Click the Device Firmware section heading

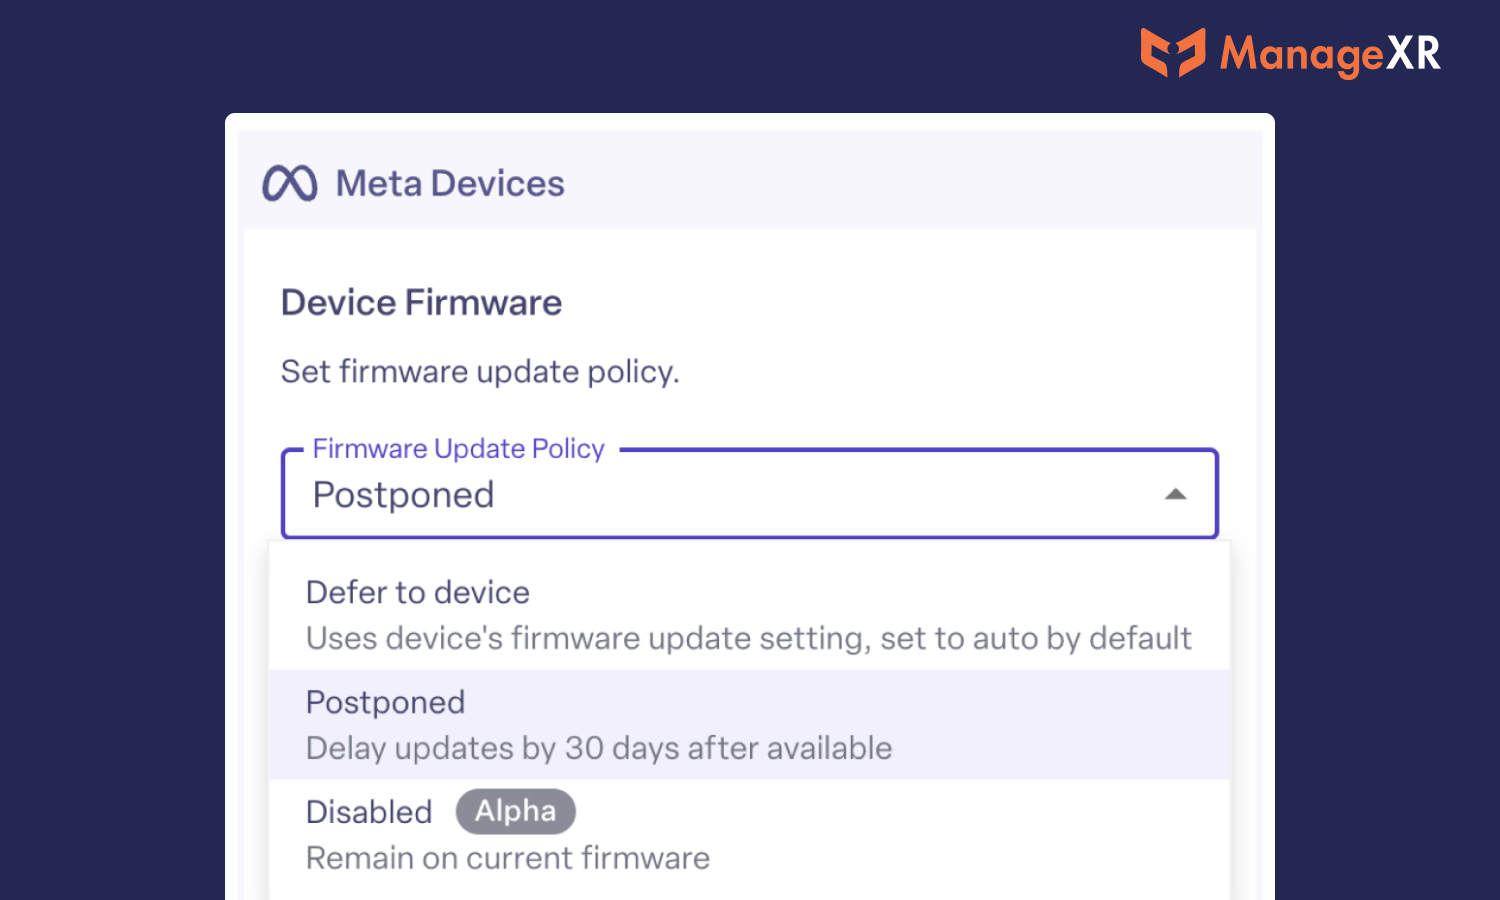tap(421, 303)
